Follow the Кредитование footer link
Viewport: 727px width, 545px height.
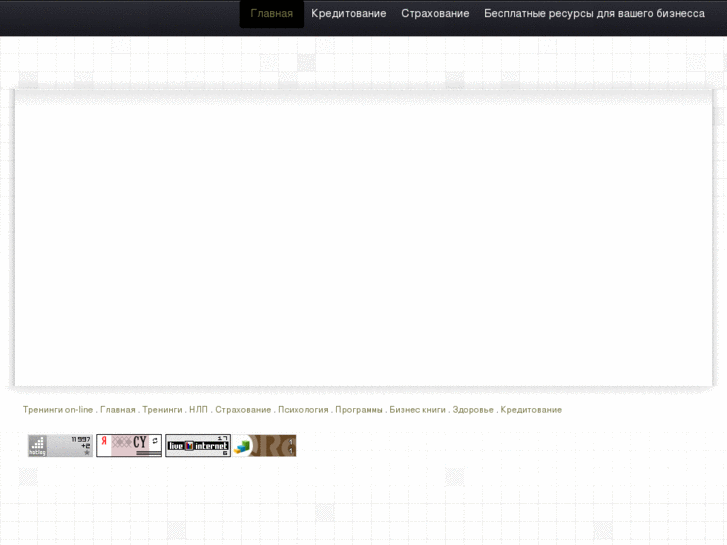coord(531,410)
